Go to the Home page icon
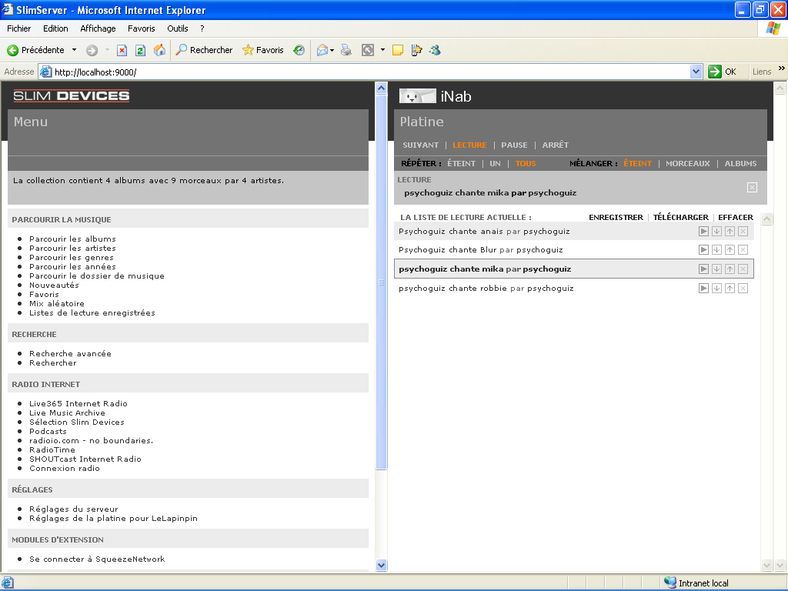Viewport: 788px width, 591px height. point(159,50)
